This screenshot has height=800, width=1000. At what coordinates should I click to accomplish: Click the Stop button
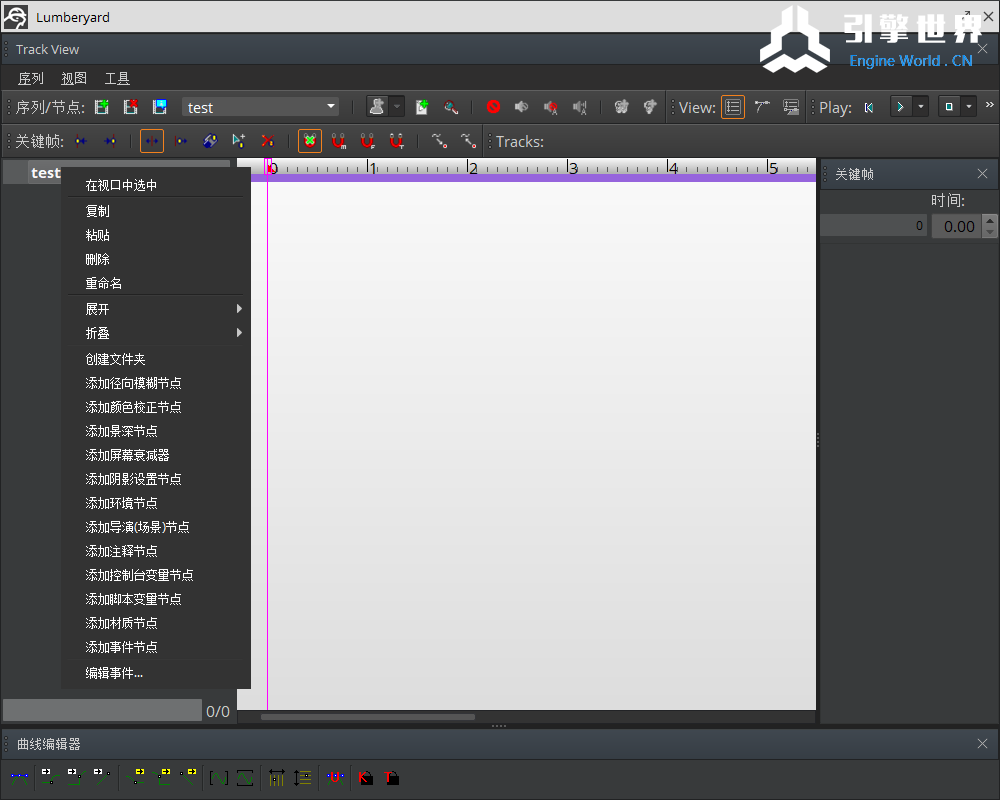pos(949,107)
